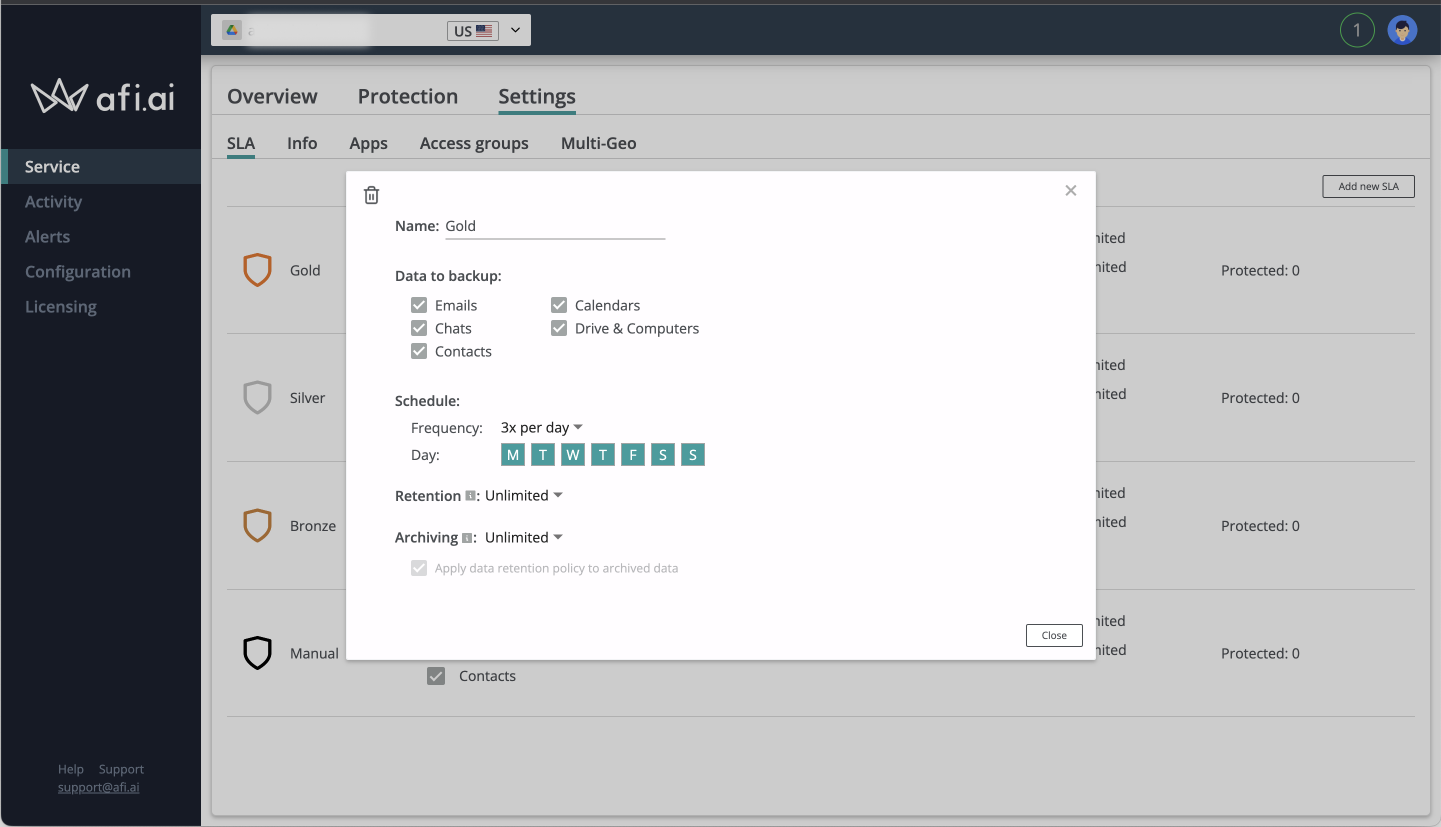1441x827 pixels.
Task: Expand the Archiving Unlimited dropdown
Action: [521, 537]
